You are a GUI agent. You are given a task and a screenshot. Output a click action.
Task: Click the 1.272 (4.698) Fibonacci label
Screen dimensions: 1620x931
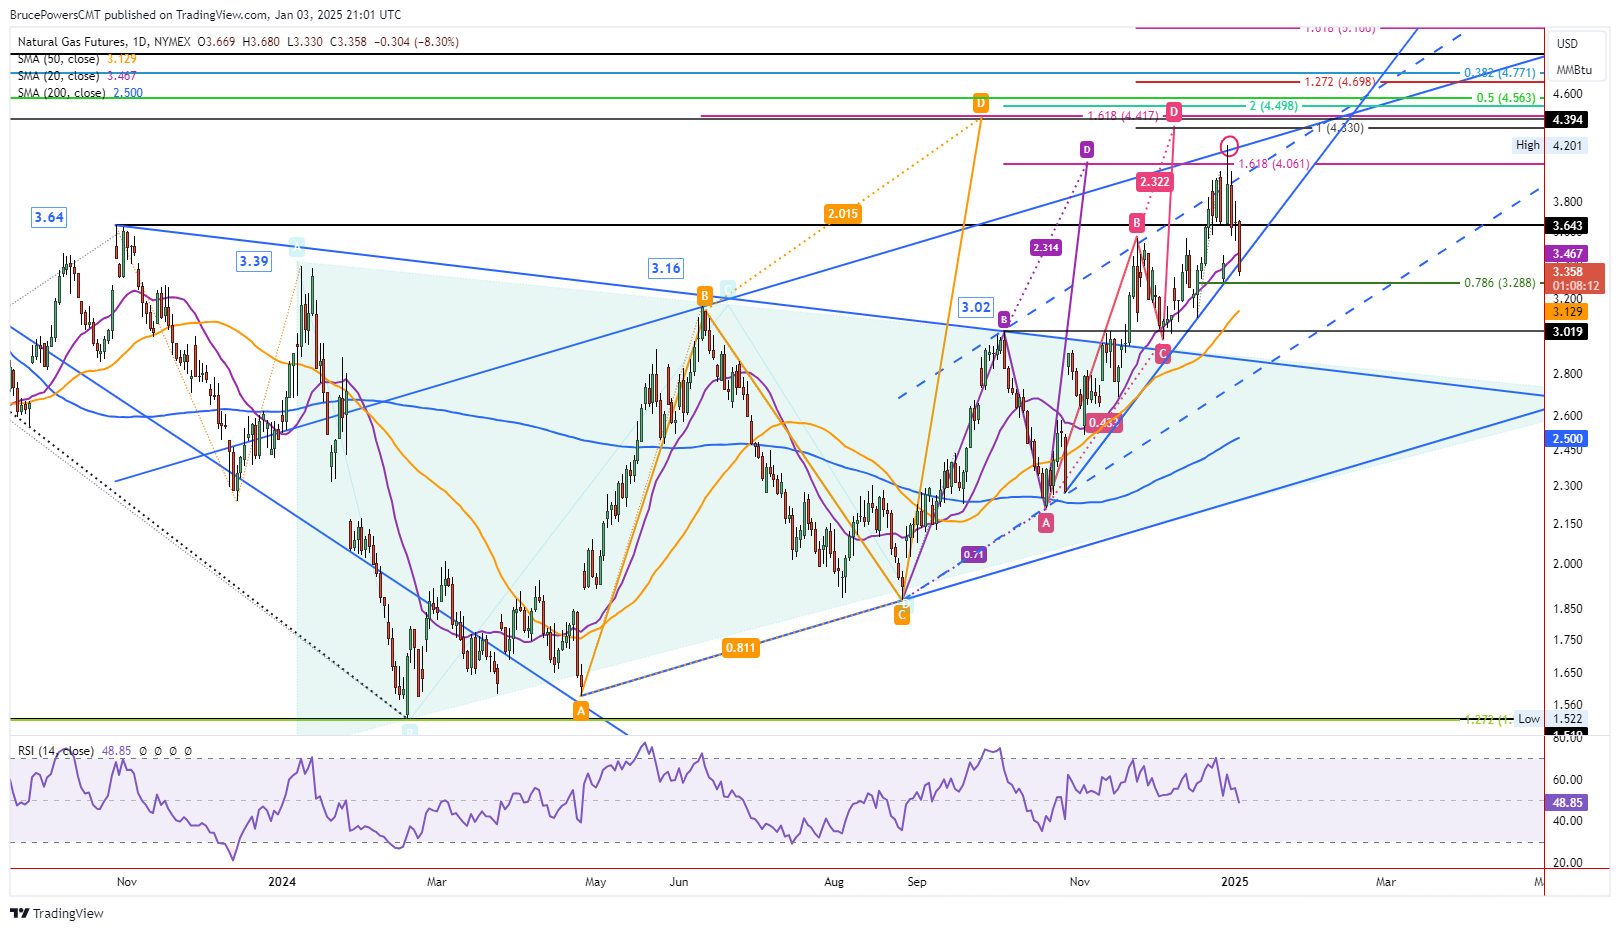point(1340,82)
